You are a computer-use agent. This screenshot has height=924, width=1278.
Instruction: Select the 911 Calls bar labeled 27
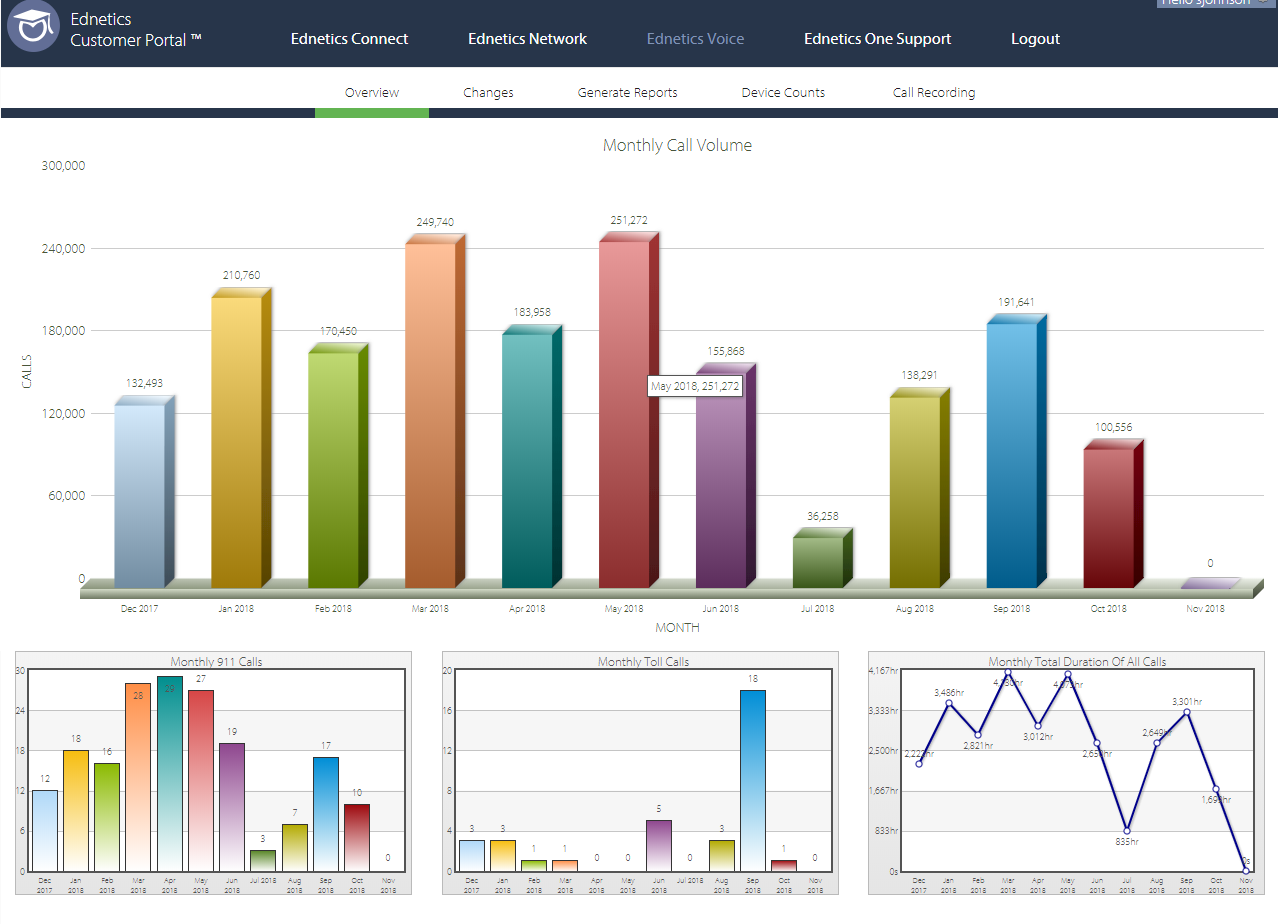[x=201, y=780]
